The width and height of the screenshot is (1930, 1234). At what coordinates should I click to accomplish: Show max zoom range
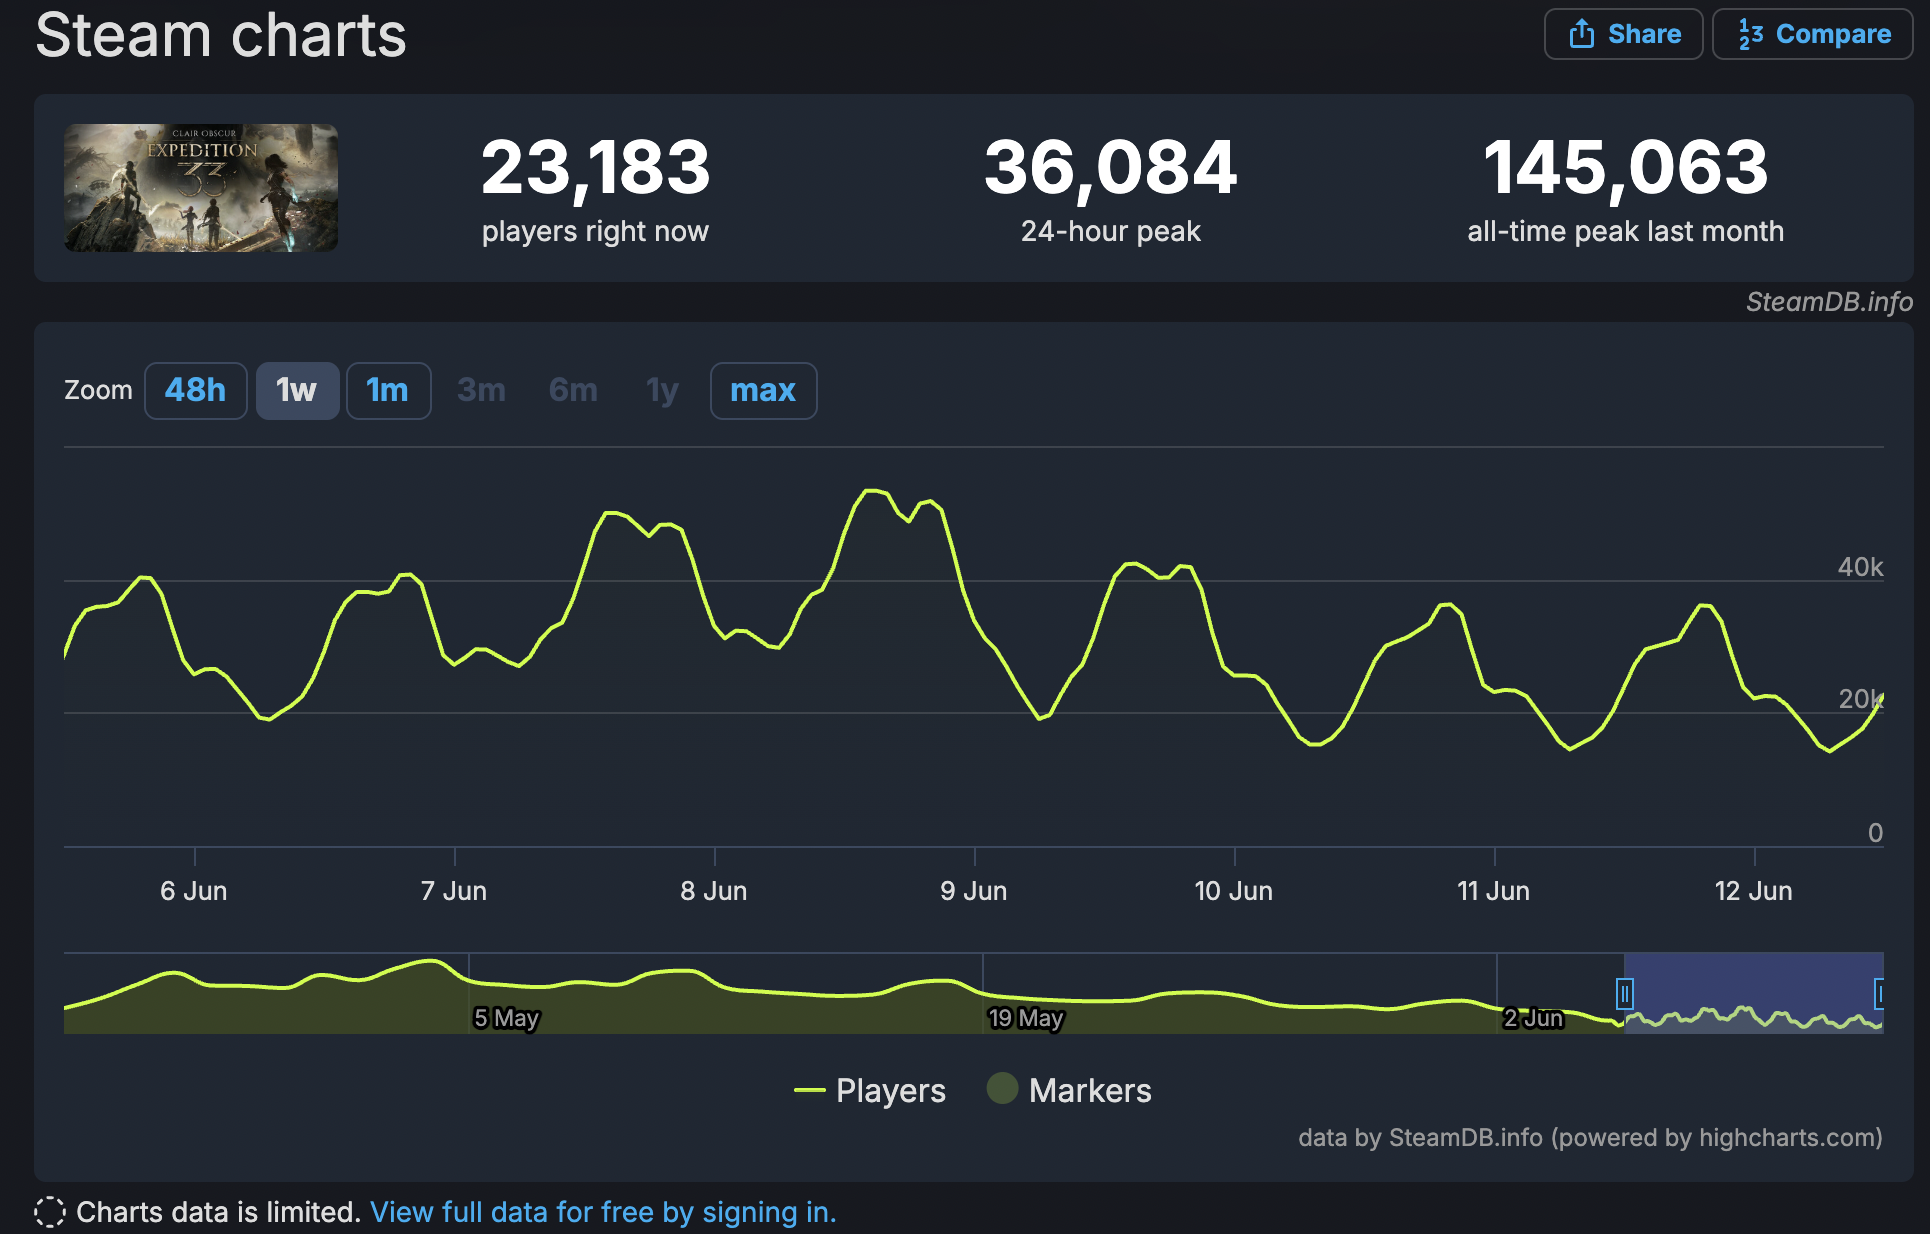tap(763, 390)
